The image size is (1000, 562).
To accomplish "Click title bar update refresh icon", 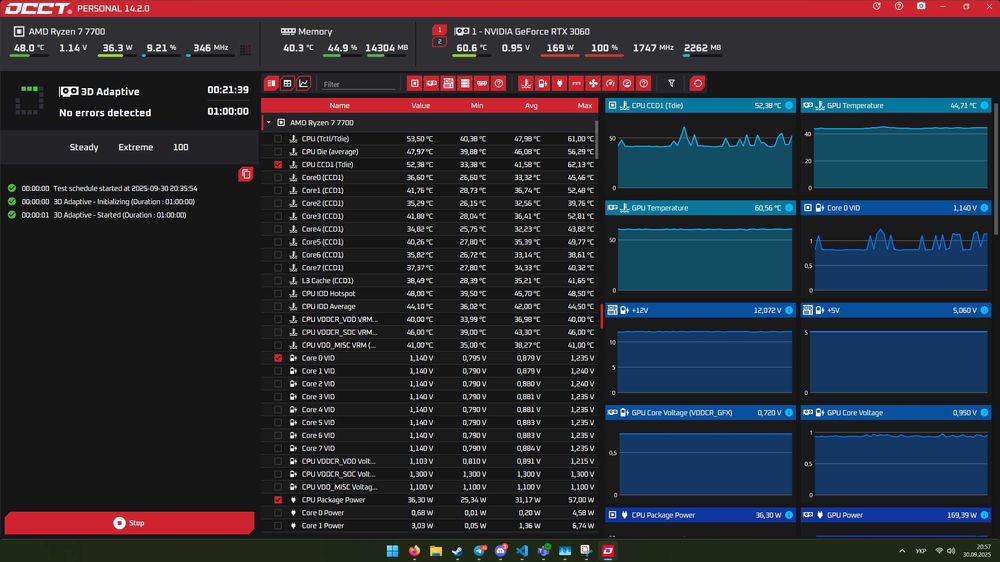I will [x=877, y=6].
